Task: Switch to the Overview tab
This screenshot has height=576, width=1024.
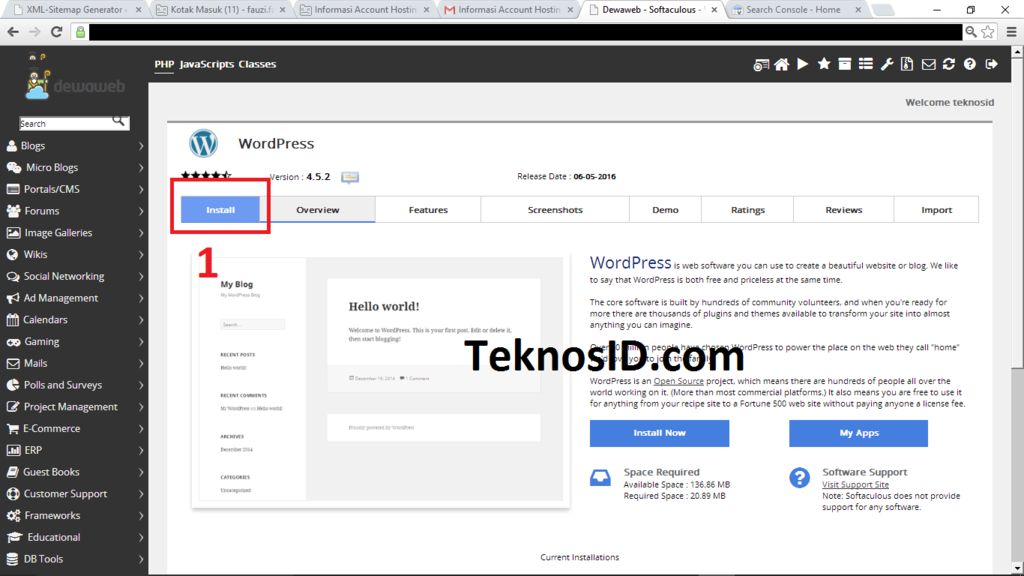Action: pos(317,210)
